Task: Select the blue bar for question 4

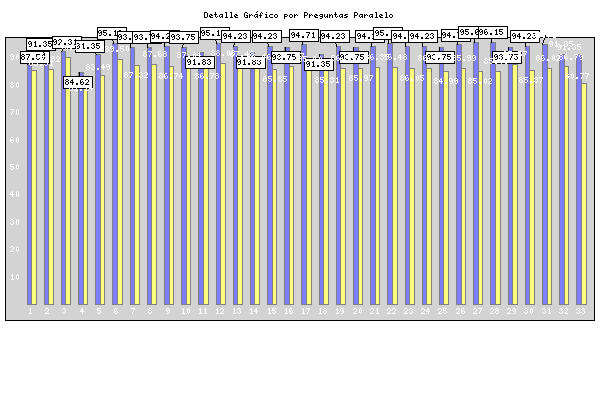Action: click(81, 188)
